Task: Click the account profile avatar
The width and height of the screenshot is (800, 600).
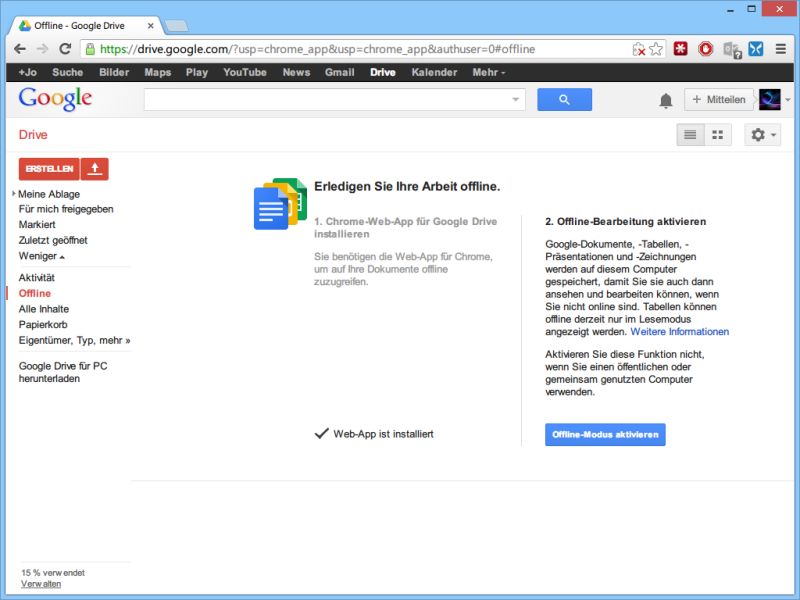Action: click(770, 99)
